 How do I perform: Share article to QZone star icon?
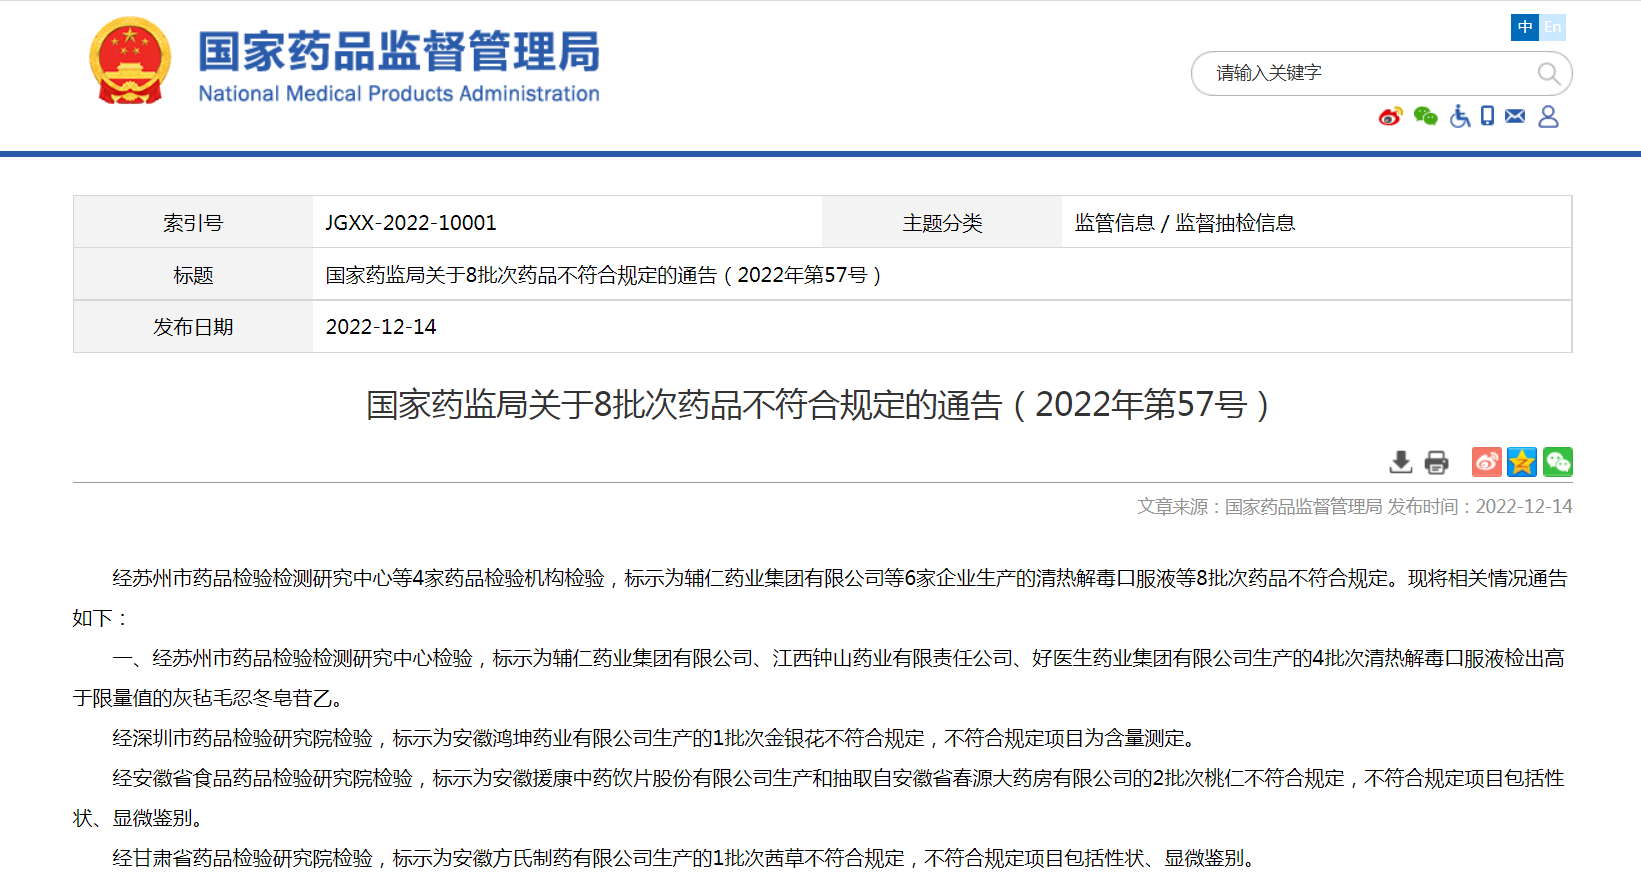click(x=1522, y=462)
